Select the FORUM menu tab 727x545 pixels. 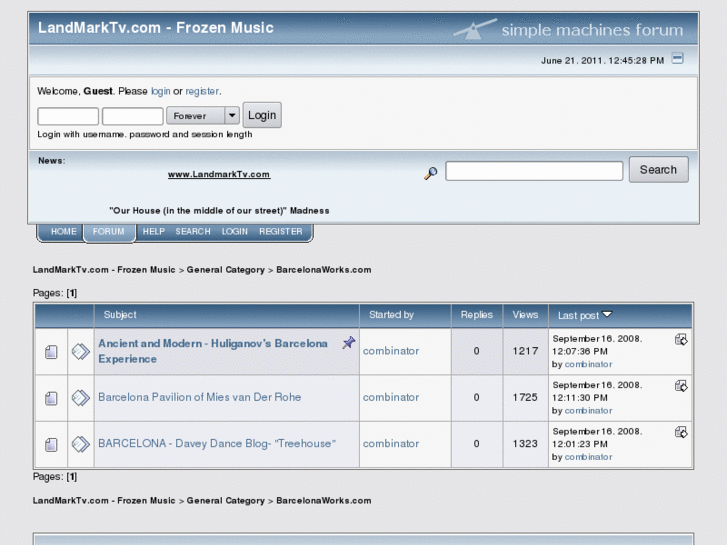click(x=108, y=231)
